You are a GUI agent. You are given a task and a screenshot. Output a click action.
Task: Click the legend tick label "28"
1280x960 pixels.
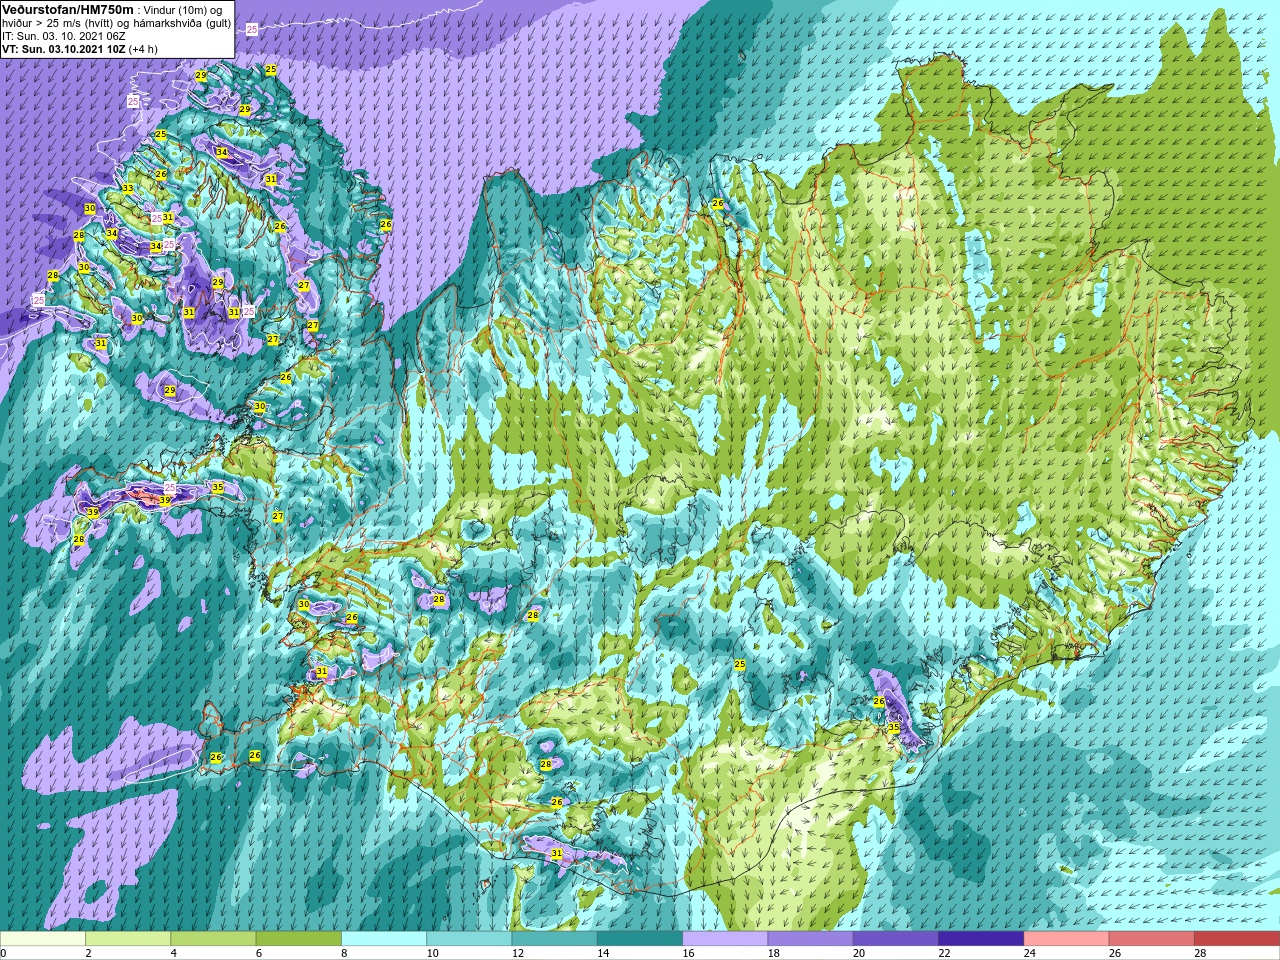pos(1200,953)
